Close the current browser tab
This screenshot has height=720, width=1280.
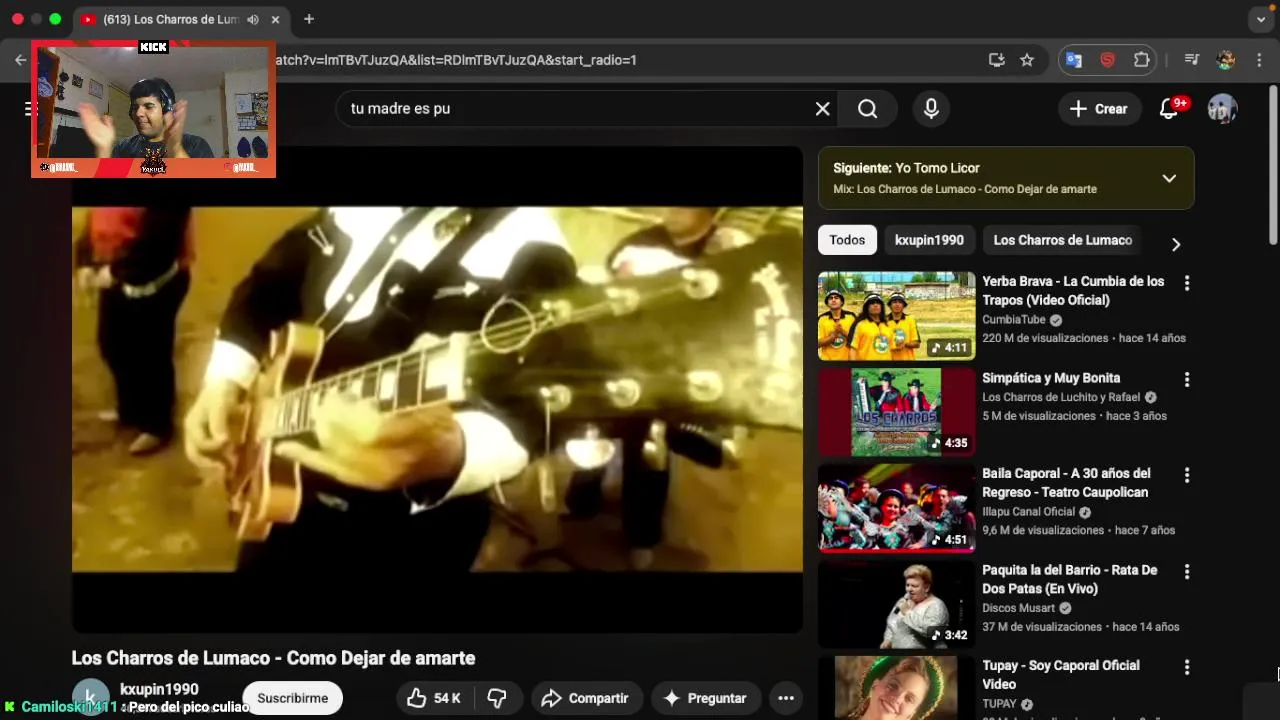[275, 19]
